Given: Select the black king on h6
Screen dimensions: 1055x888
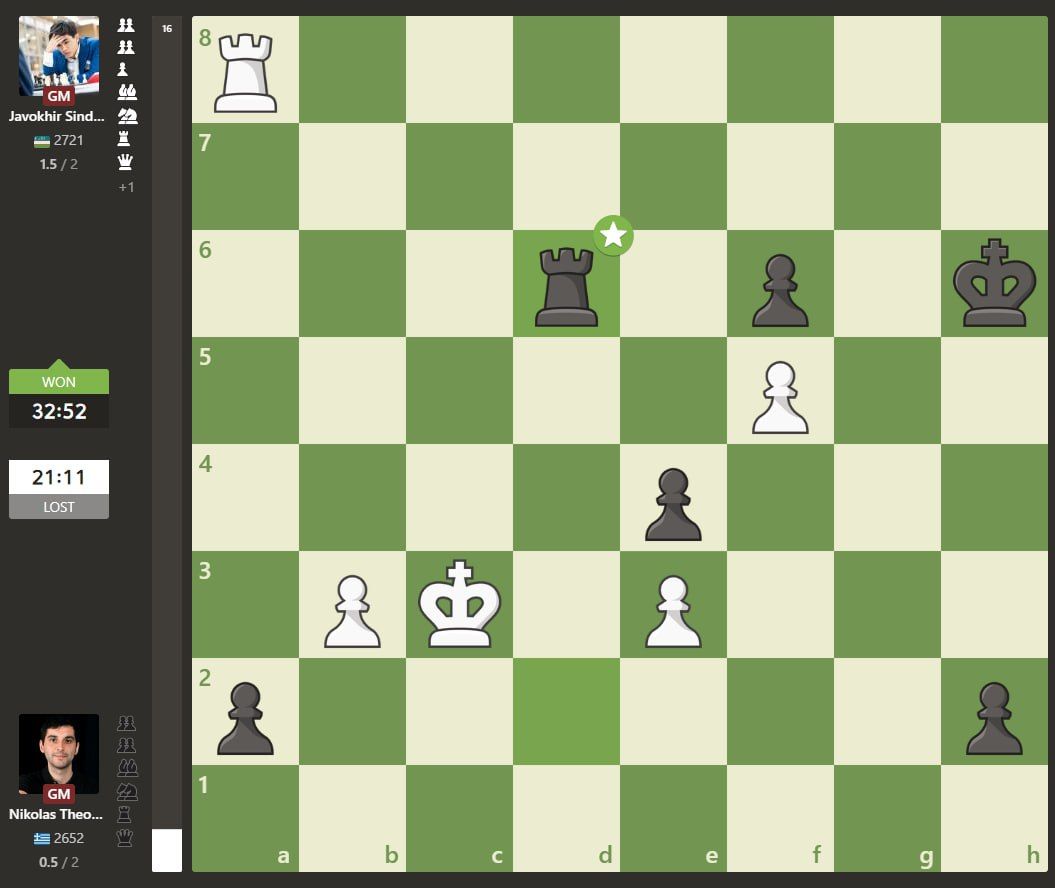Looking at the screenshot, I should click(993, 284).
